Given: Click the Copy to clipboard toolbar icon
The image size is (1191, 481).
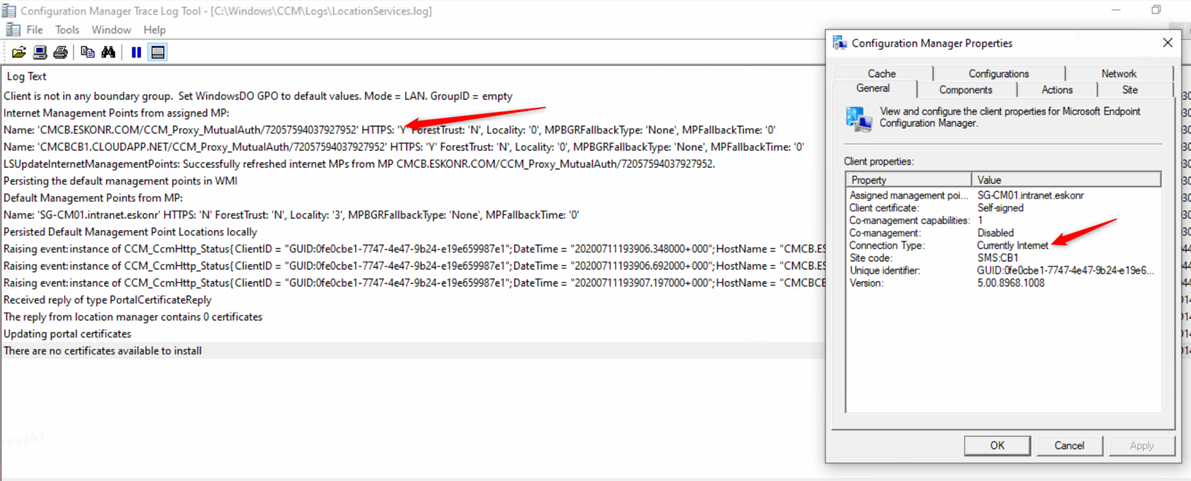Looking at the screenshot, I should 87,52.
